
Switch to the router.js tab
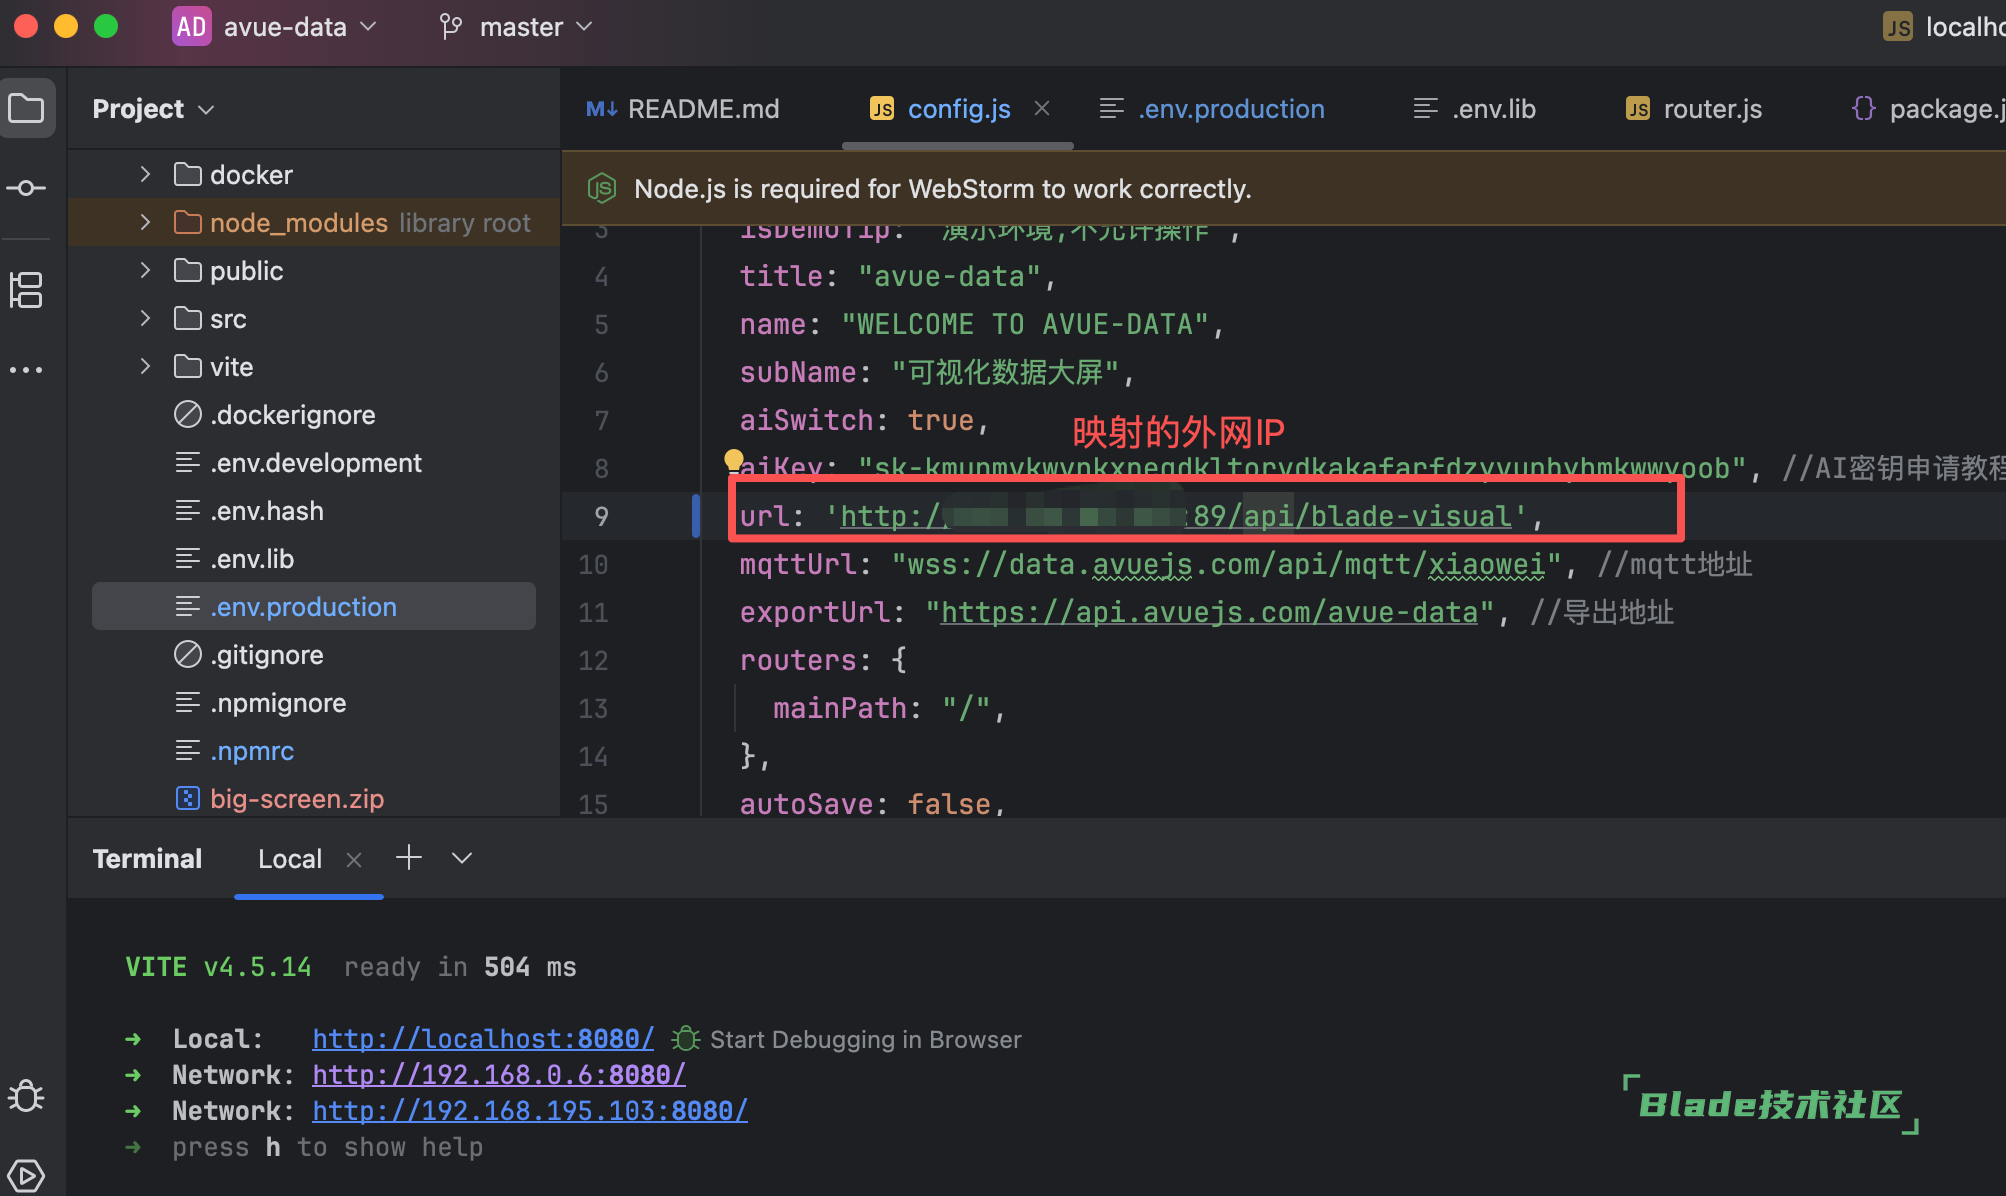pyautogui.click(x=1711, y=109)
